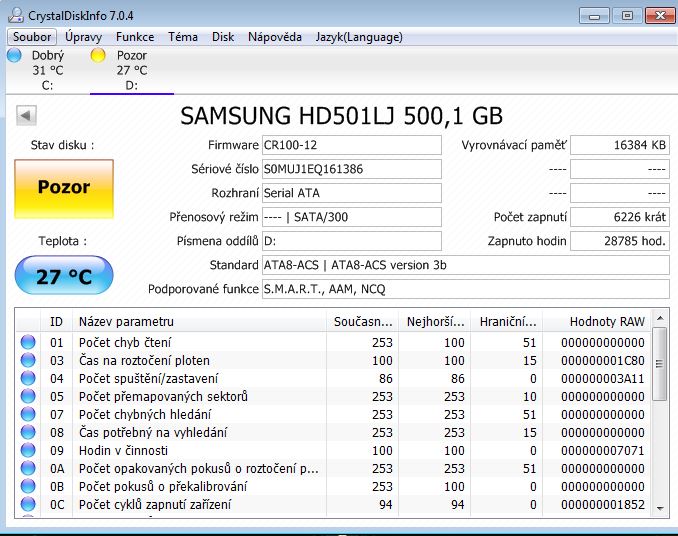This screenshot has height=536, width=678.
Task: Open the Téma menu
Action: (182, 37)
